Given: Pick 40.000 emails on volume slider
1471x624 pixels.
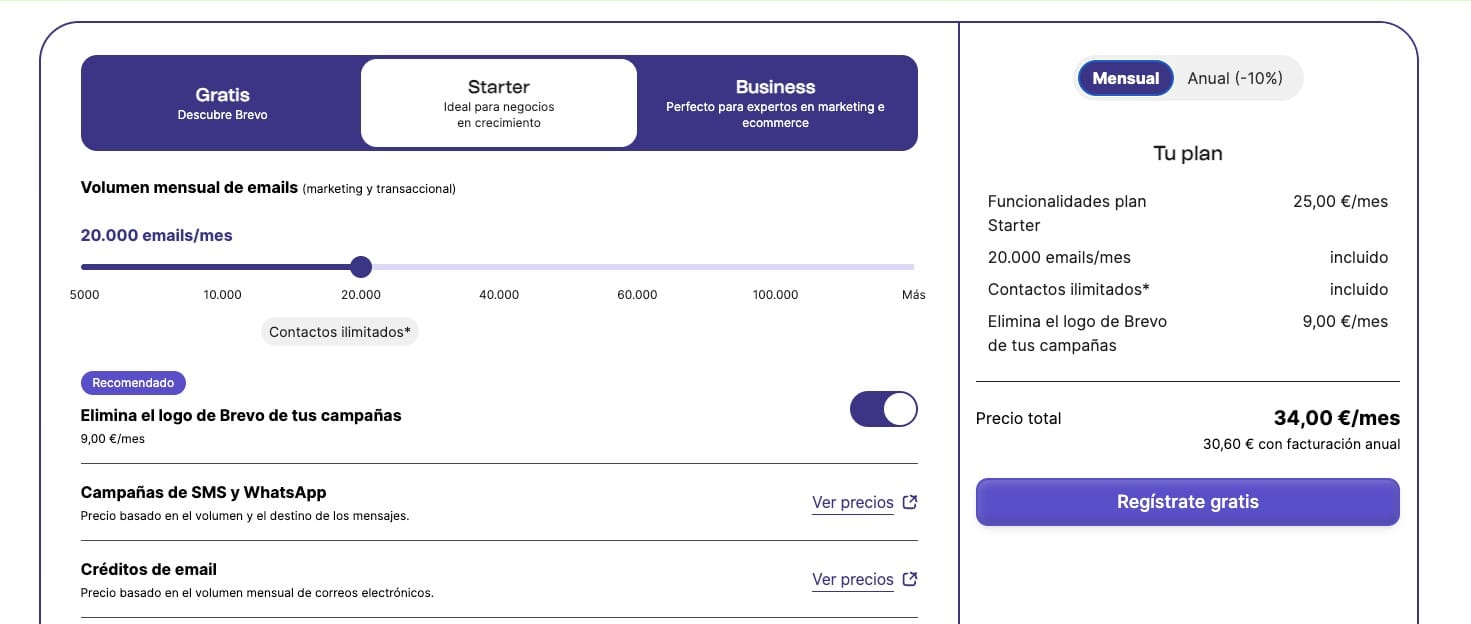Looking at the screenshot, I should pos(499,267).
